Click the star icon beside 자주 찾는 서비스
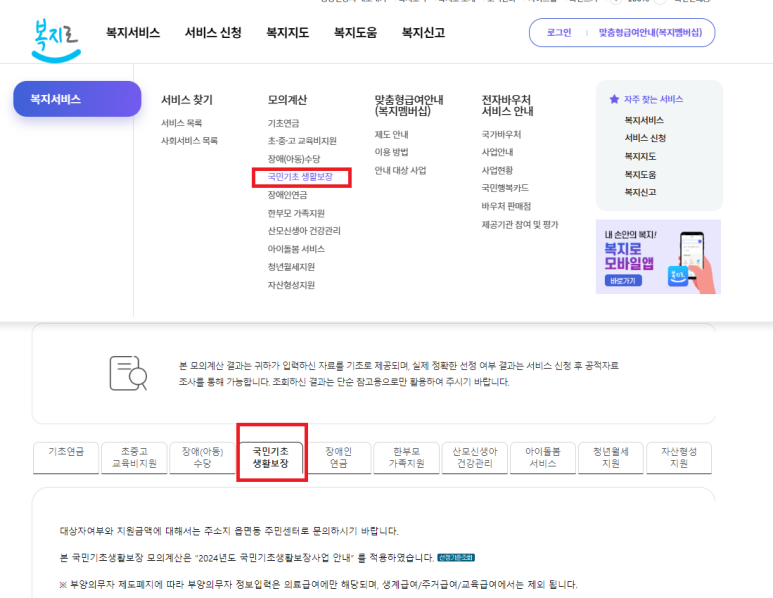Viewport: 773px width, 598px height. click(614, 99)
